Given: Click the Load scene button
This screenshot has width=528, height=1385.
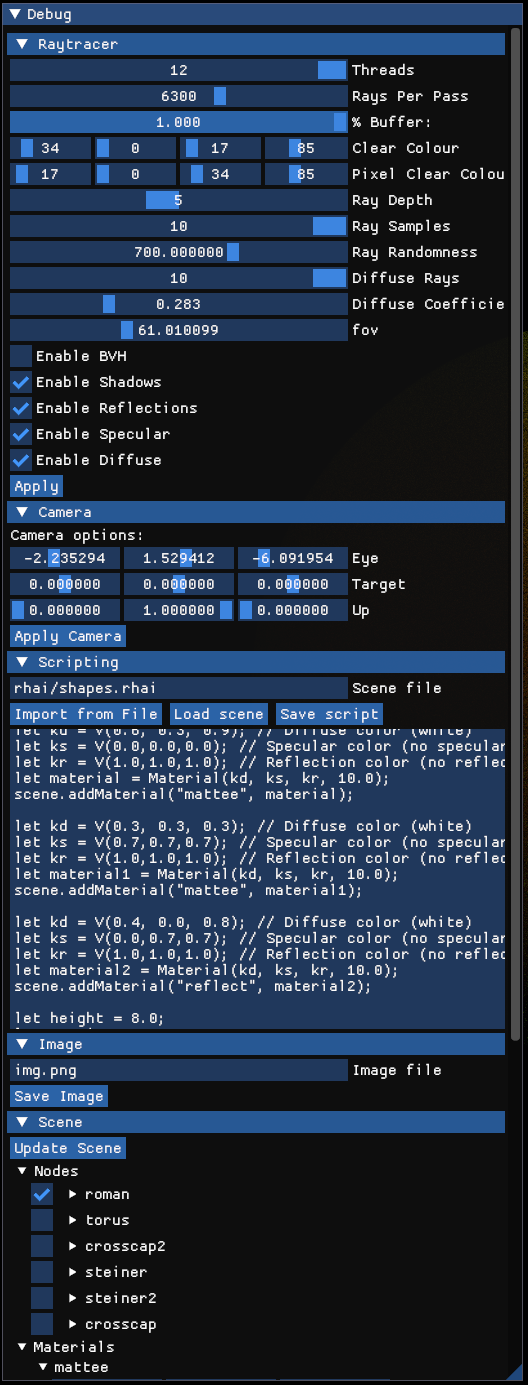Looking at the screenshot, I should tap(219, 714).
